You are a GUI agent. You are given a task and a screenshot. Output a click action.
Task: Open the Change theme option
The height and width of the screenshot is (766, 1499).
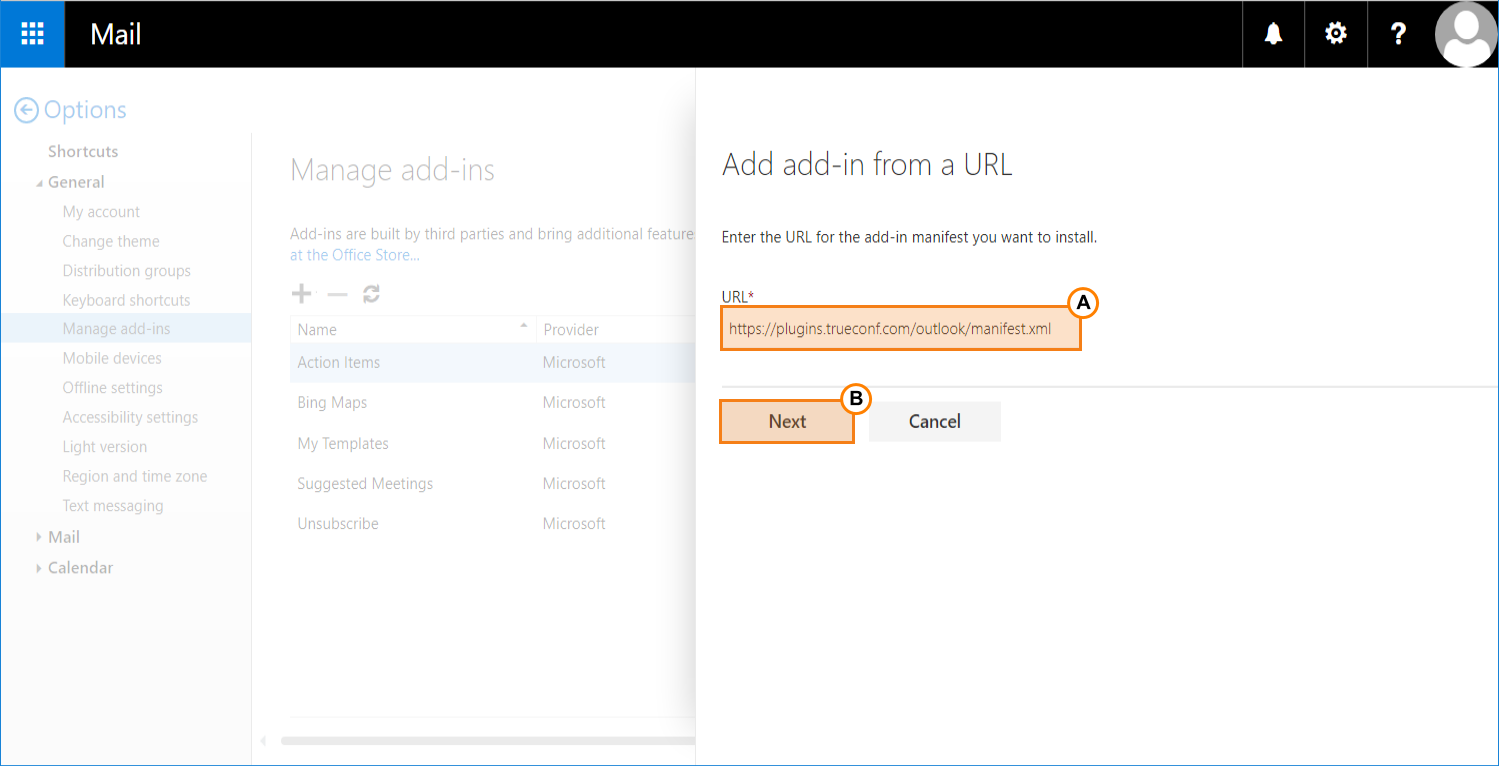point(111,241)
